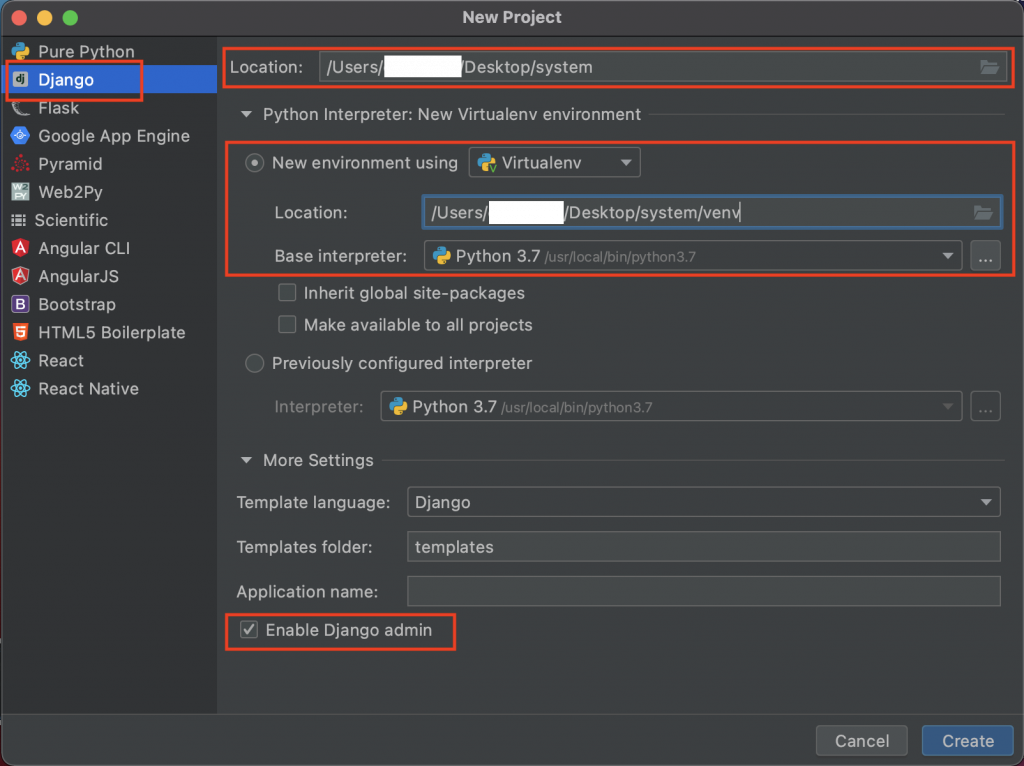Check Inherit global site-packages

click(x=287, y=293)
